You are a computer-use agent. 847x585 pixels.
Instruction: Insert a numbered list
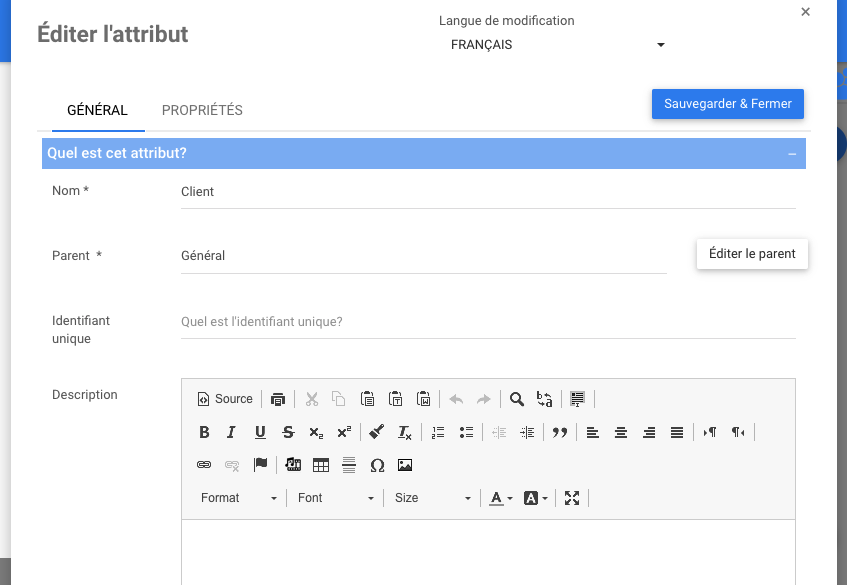coord(438,432)
